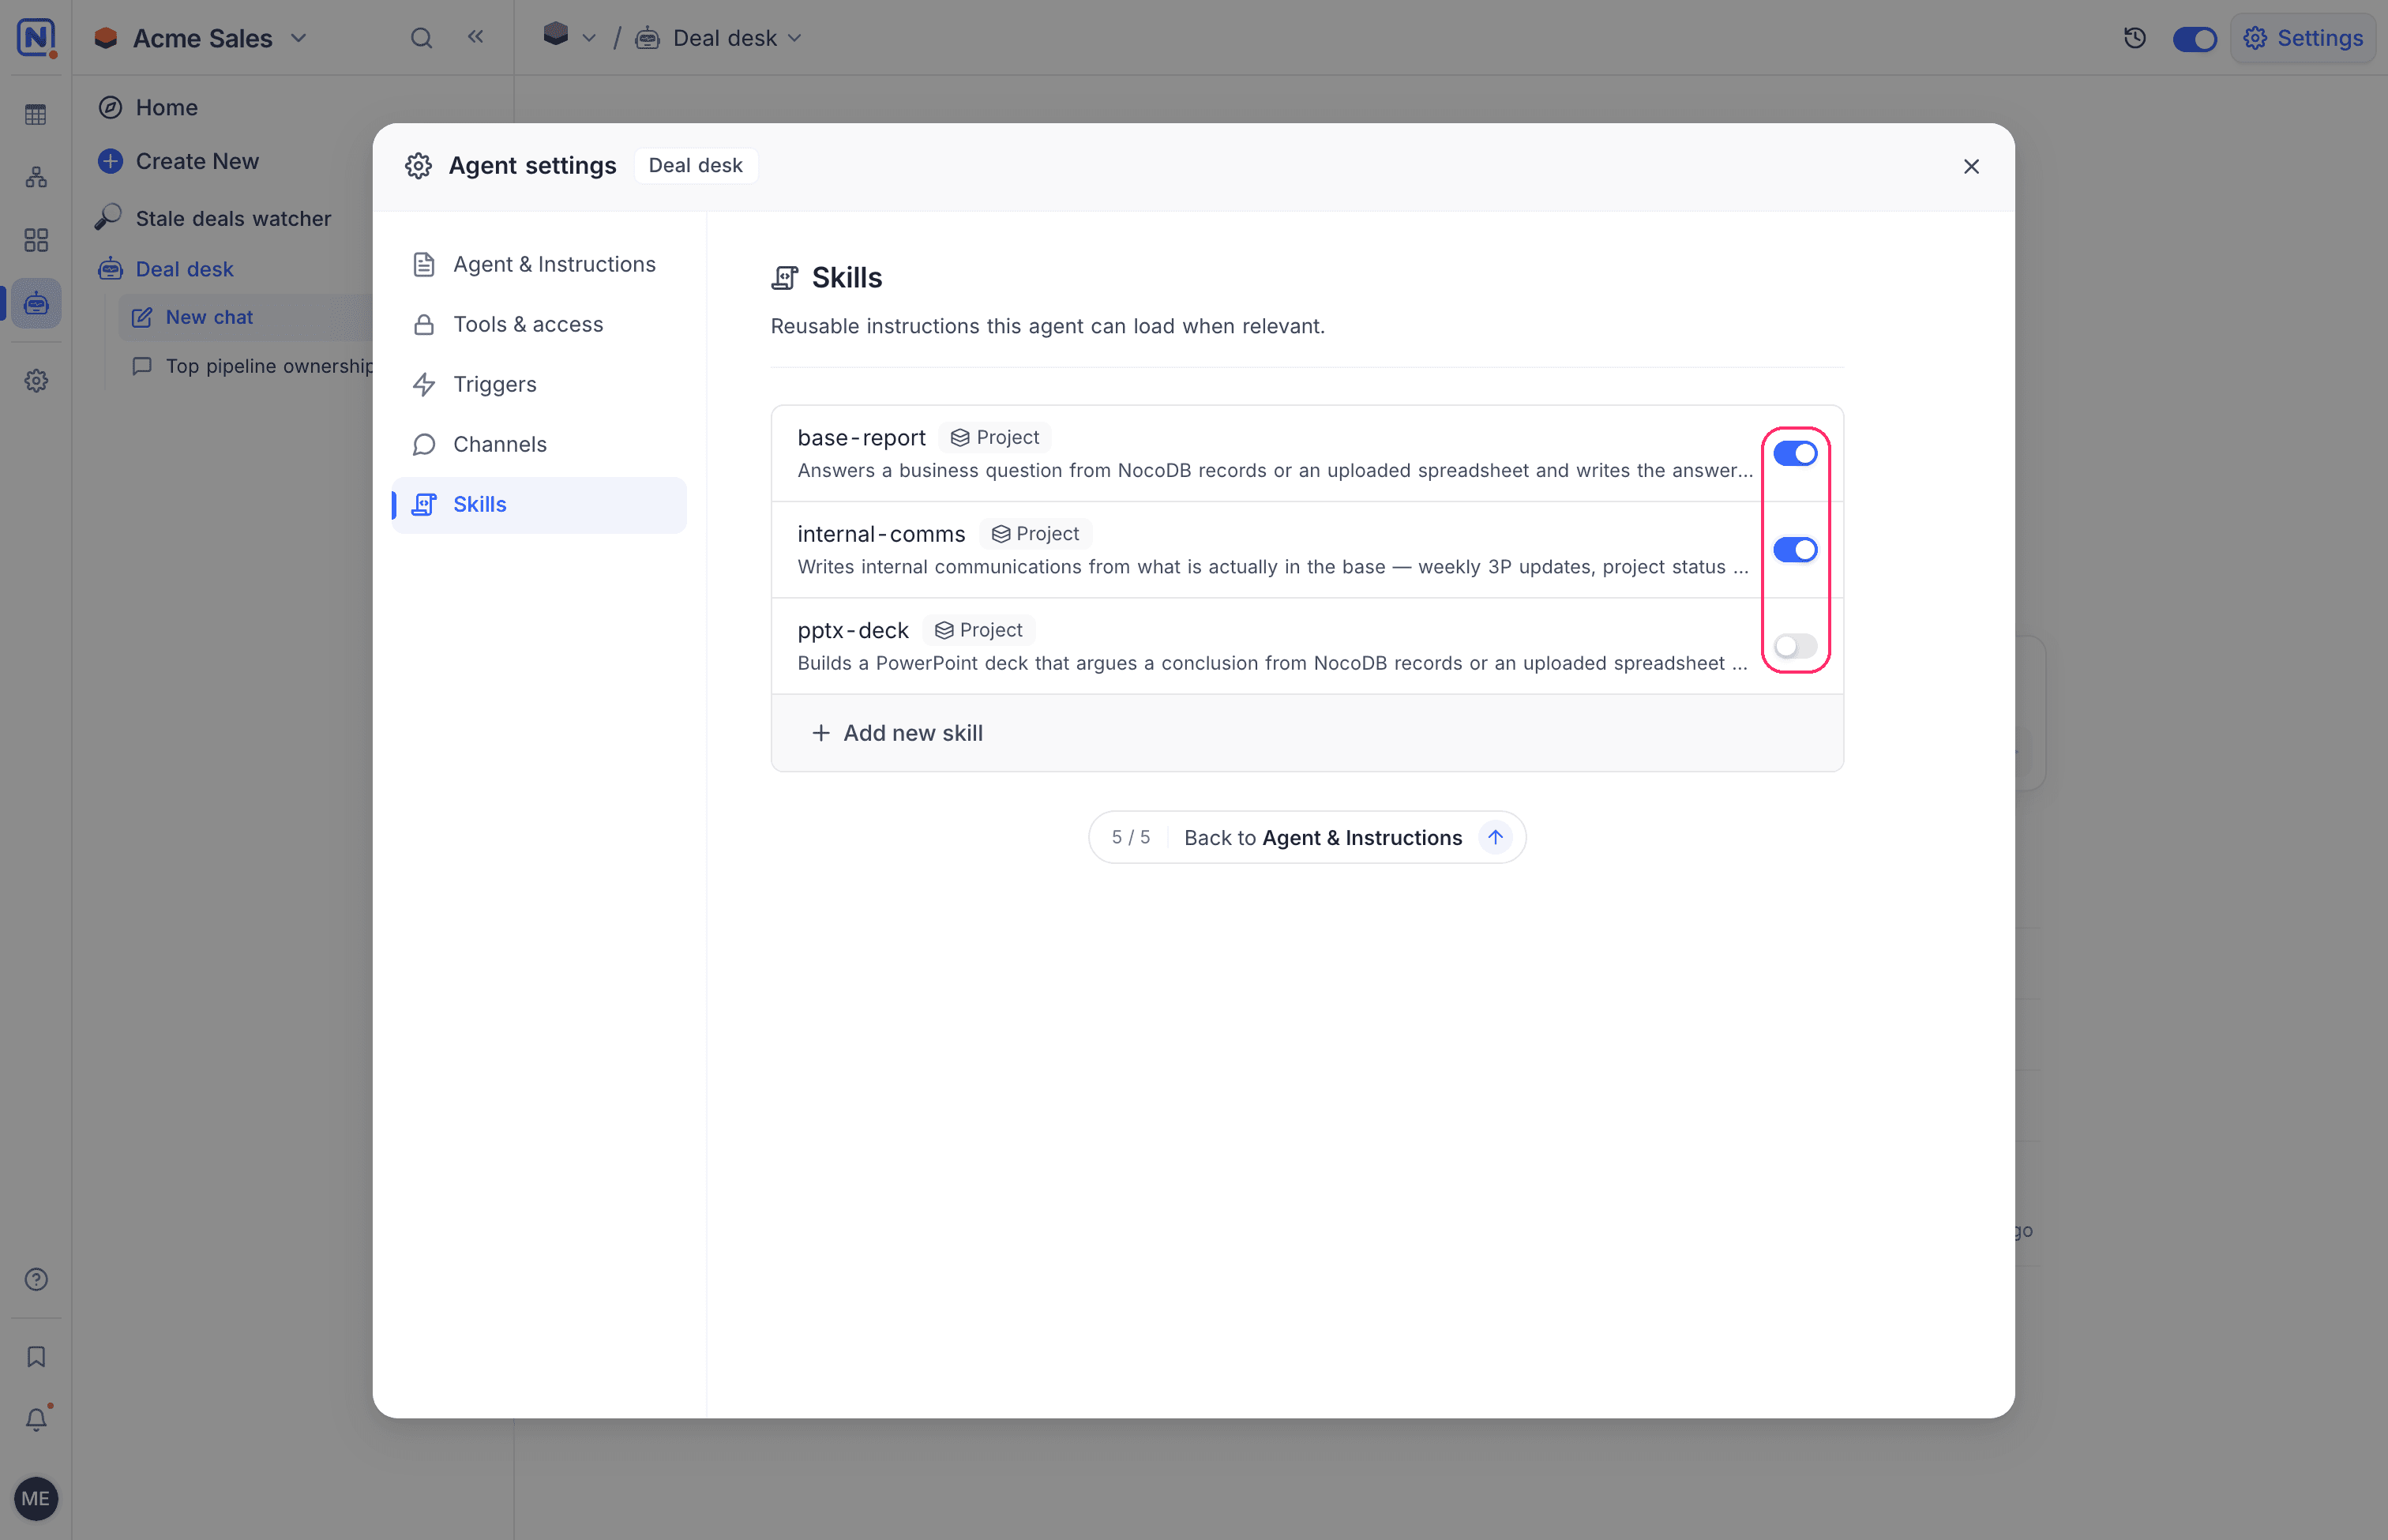Select the Skills section in the sidebar
The image size is (2388, 1540).
pos(539,504)
